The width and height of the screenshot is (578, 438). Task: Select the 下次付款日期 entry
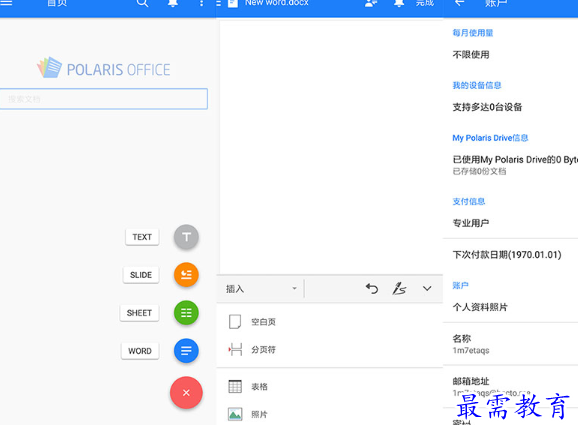[507, 254]
